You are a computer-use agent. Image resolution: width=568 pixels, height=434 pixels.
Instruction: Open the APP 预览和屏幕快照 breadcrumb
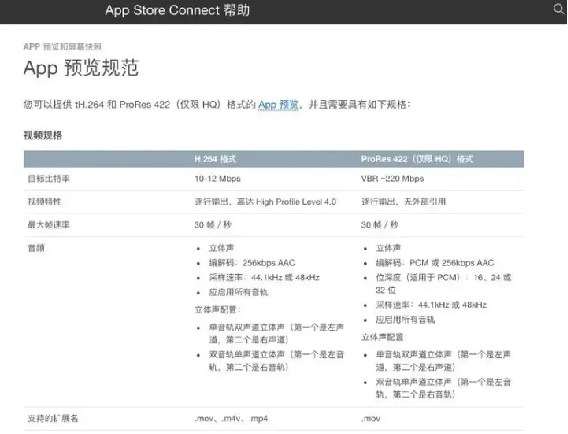point(62,46)
